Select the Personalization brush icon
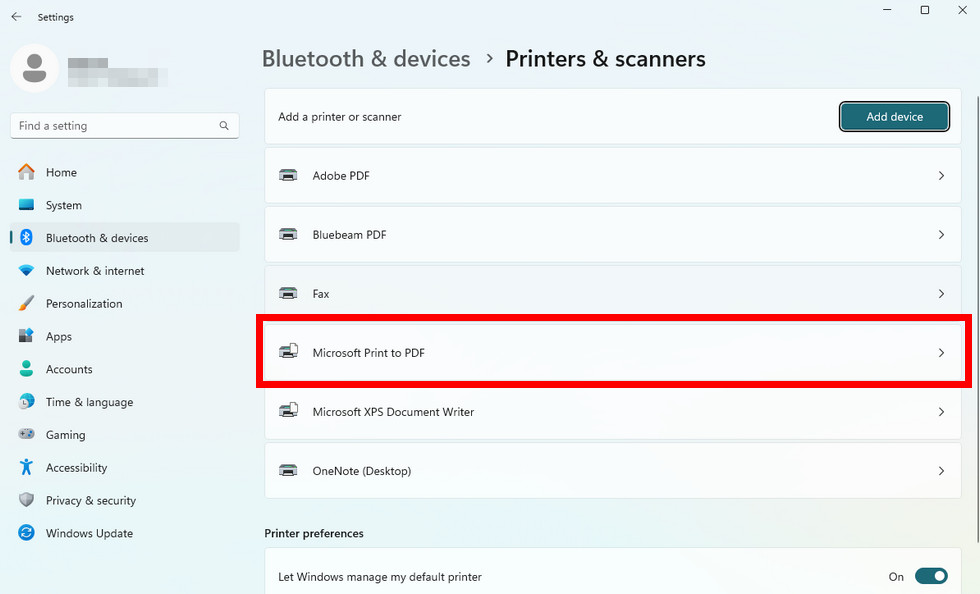The width and height of the screenshot is (980, 594). [x=24, y=303]
